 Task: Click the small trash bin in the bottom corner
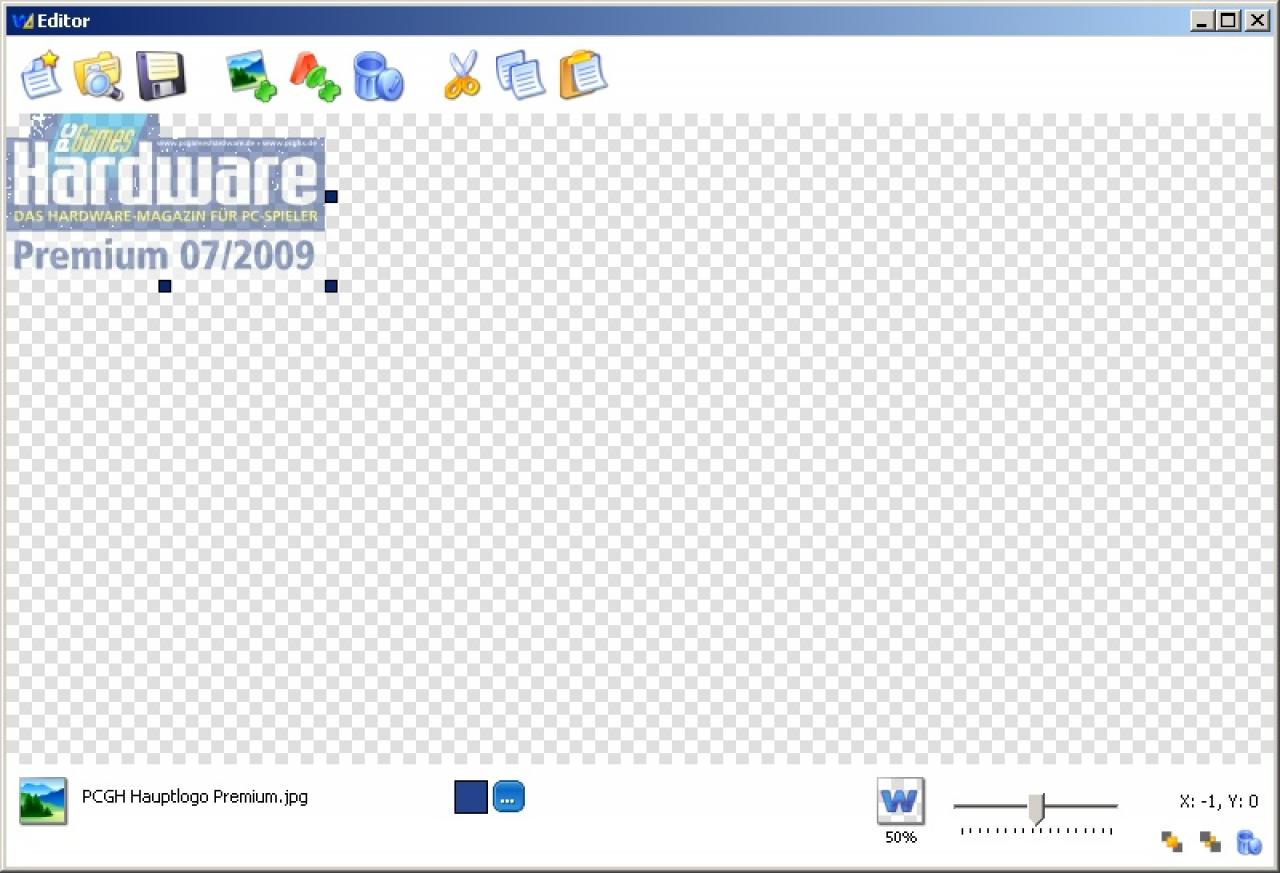tap(1249, 842)
